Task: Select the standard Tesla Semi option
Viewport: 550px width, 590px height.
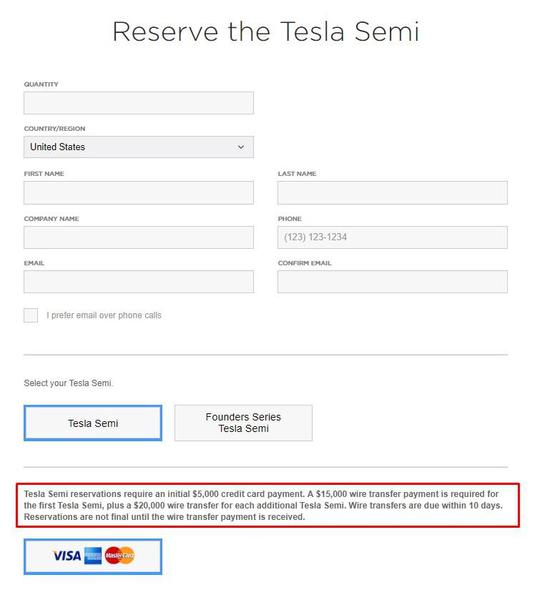Action: (93, 423)
